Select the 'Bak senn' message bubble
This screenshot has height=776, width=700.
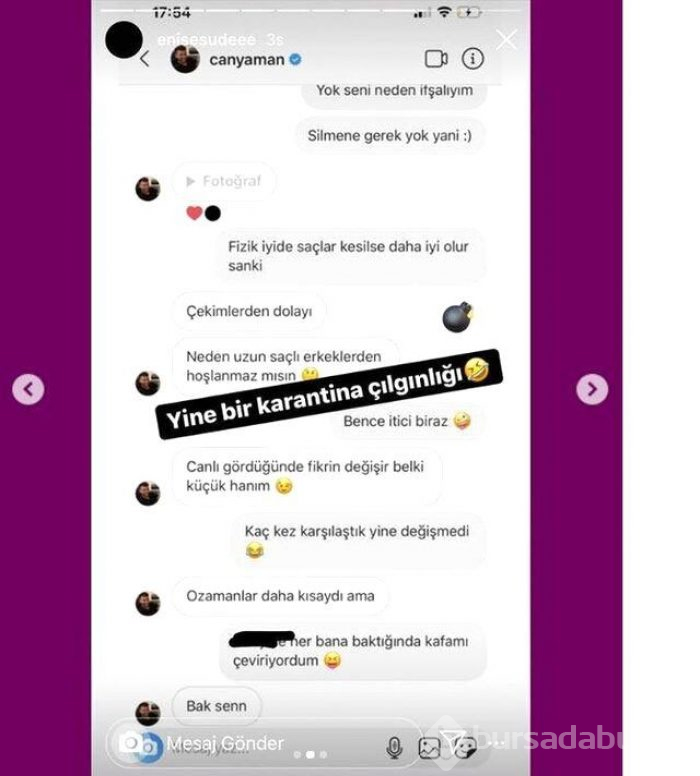(x=216, y=706)
